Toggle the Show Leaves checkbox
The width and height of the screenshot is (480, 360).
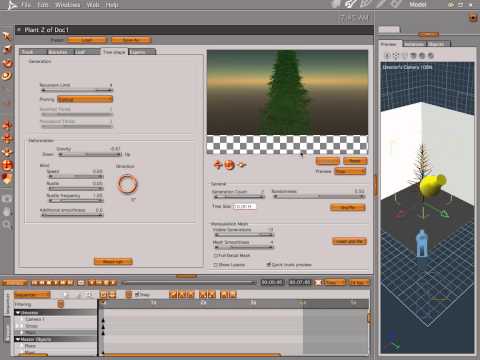click(215, 265)
